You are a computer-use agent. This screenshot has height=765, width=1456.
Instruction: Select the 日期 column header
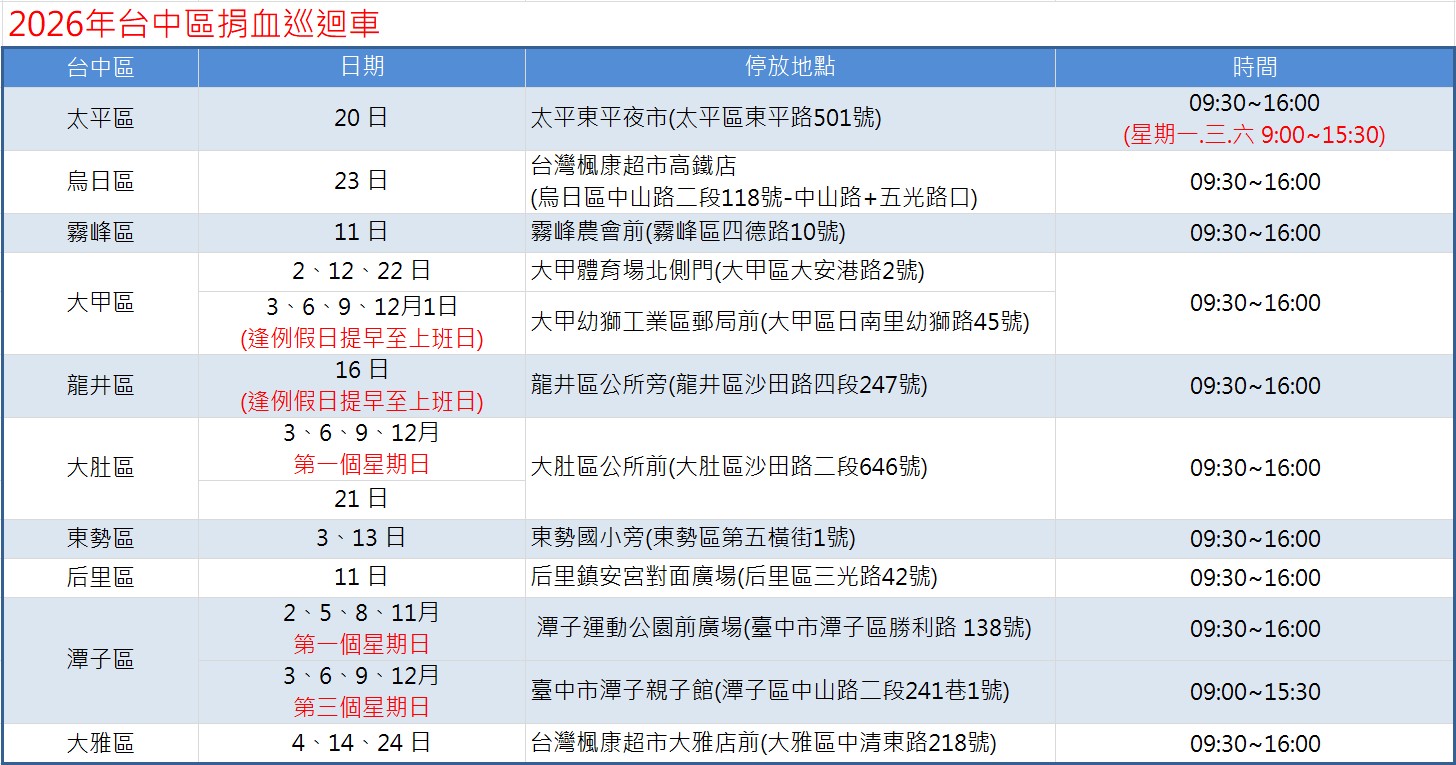[x=361, y=67]
